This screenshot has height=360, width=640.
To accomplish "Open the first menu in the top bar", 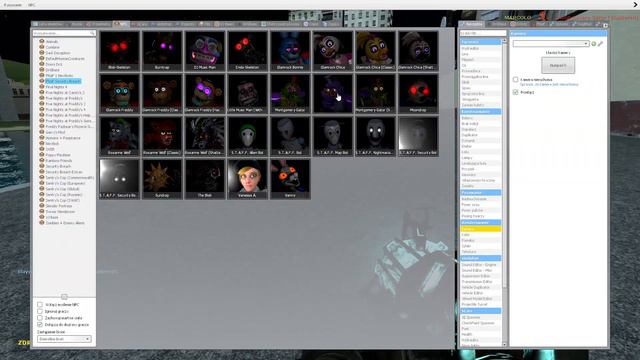I will point(13,5).
